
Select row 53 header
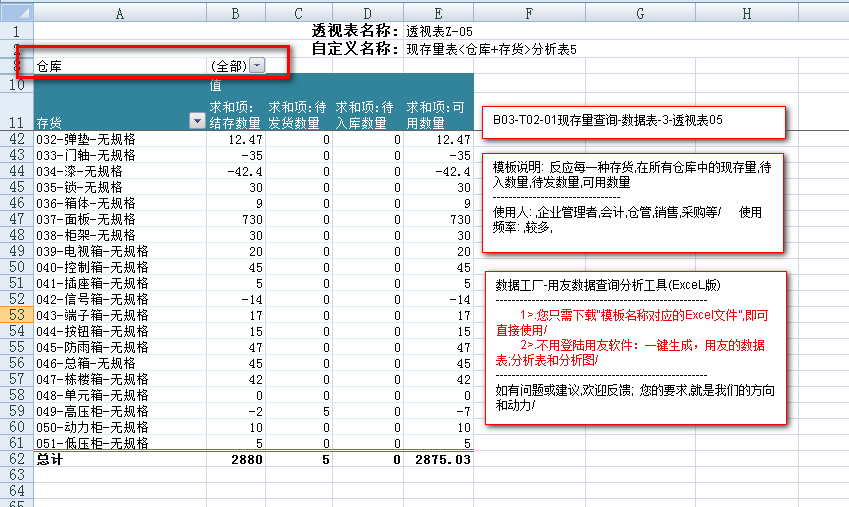point(16,315)
